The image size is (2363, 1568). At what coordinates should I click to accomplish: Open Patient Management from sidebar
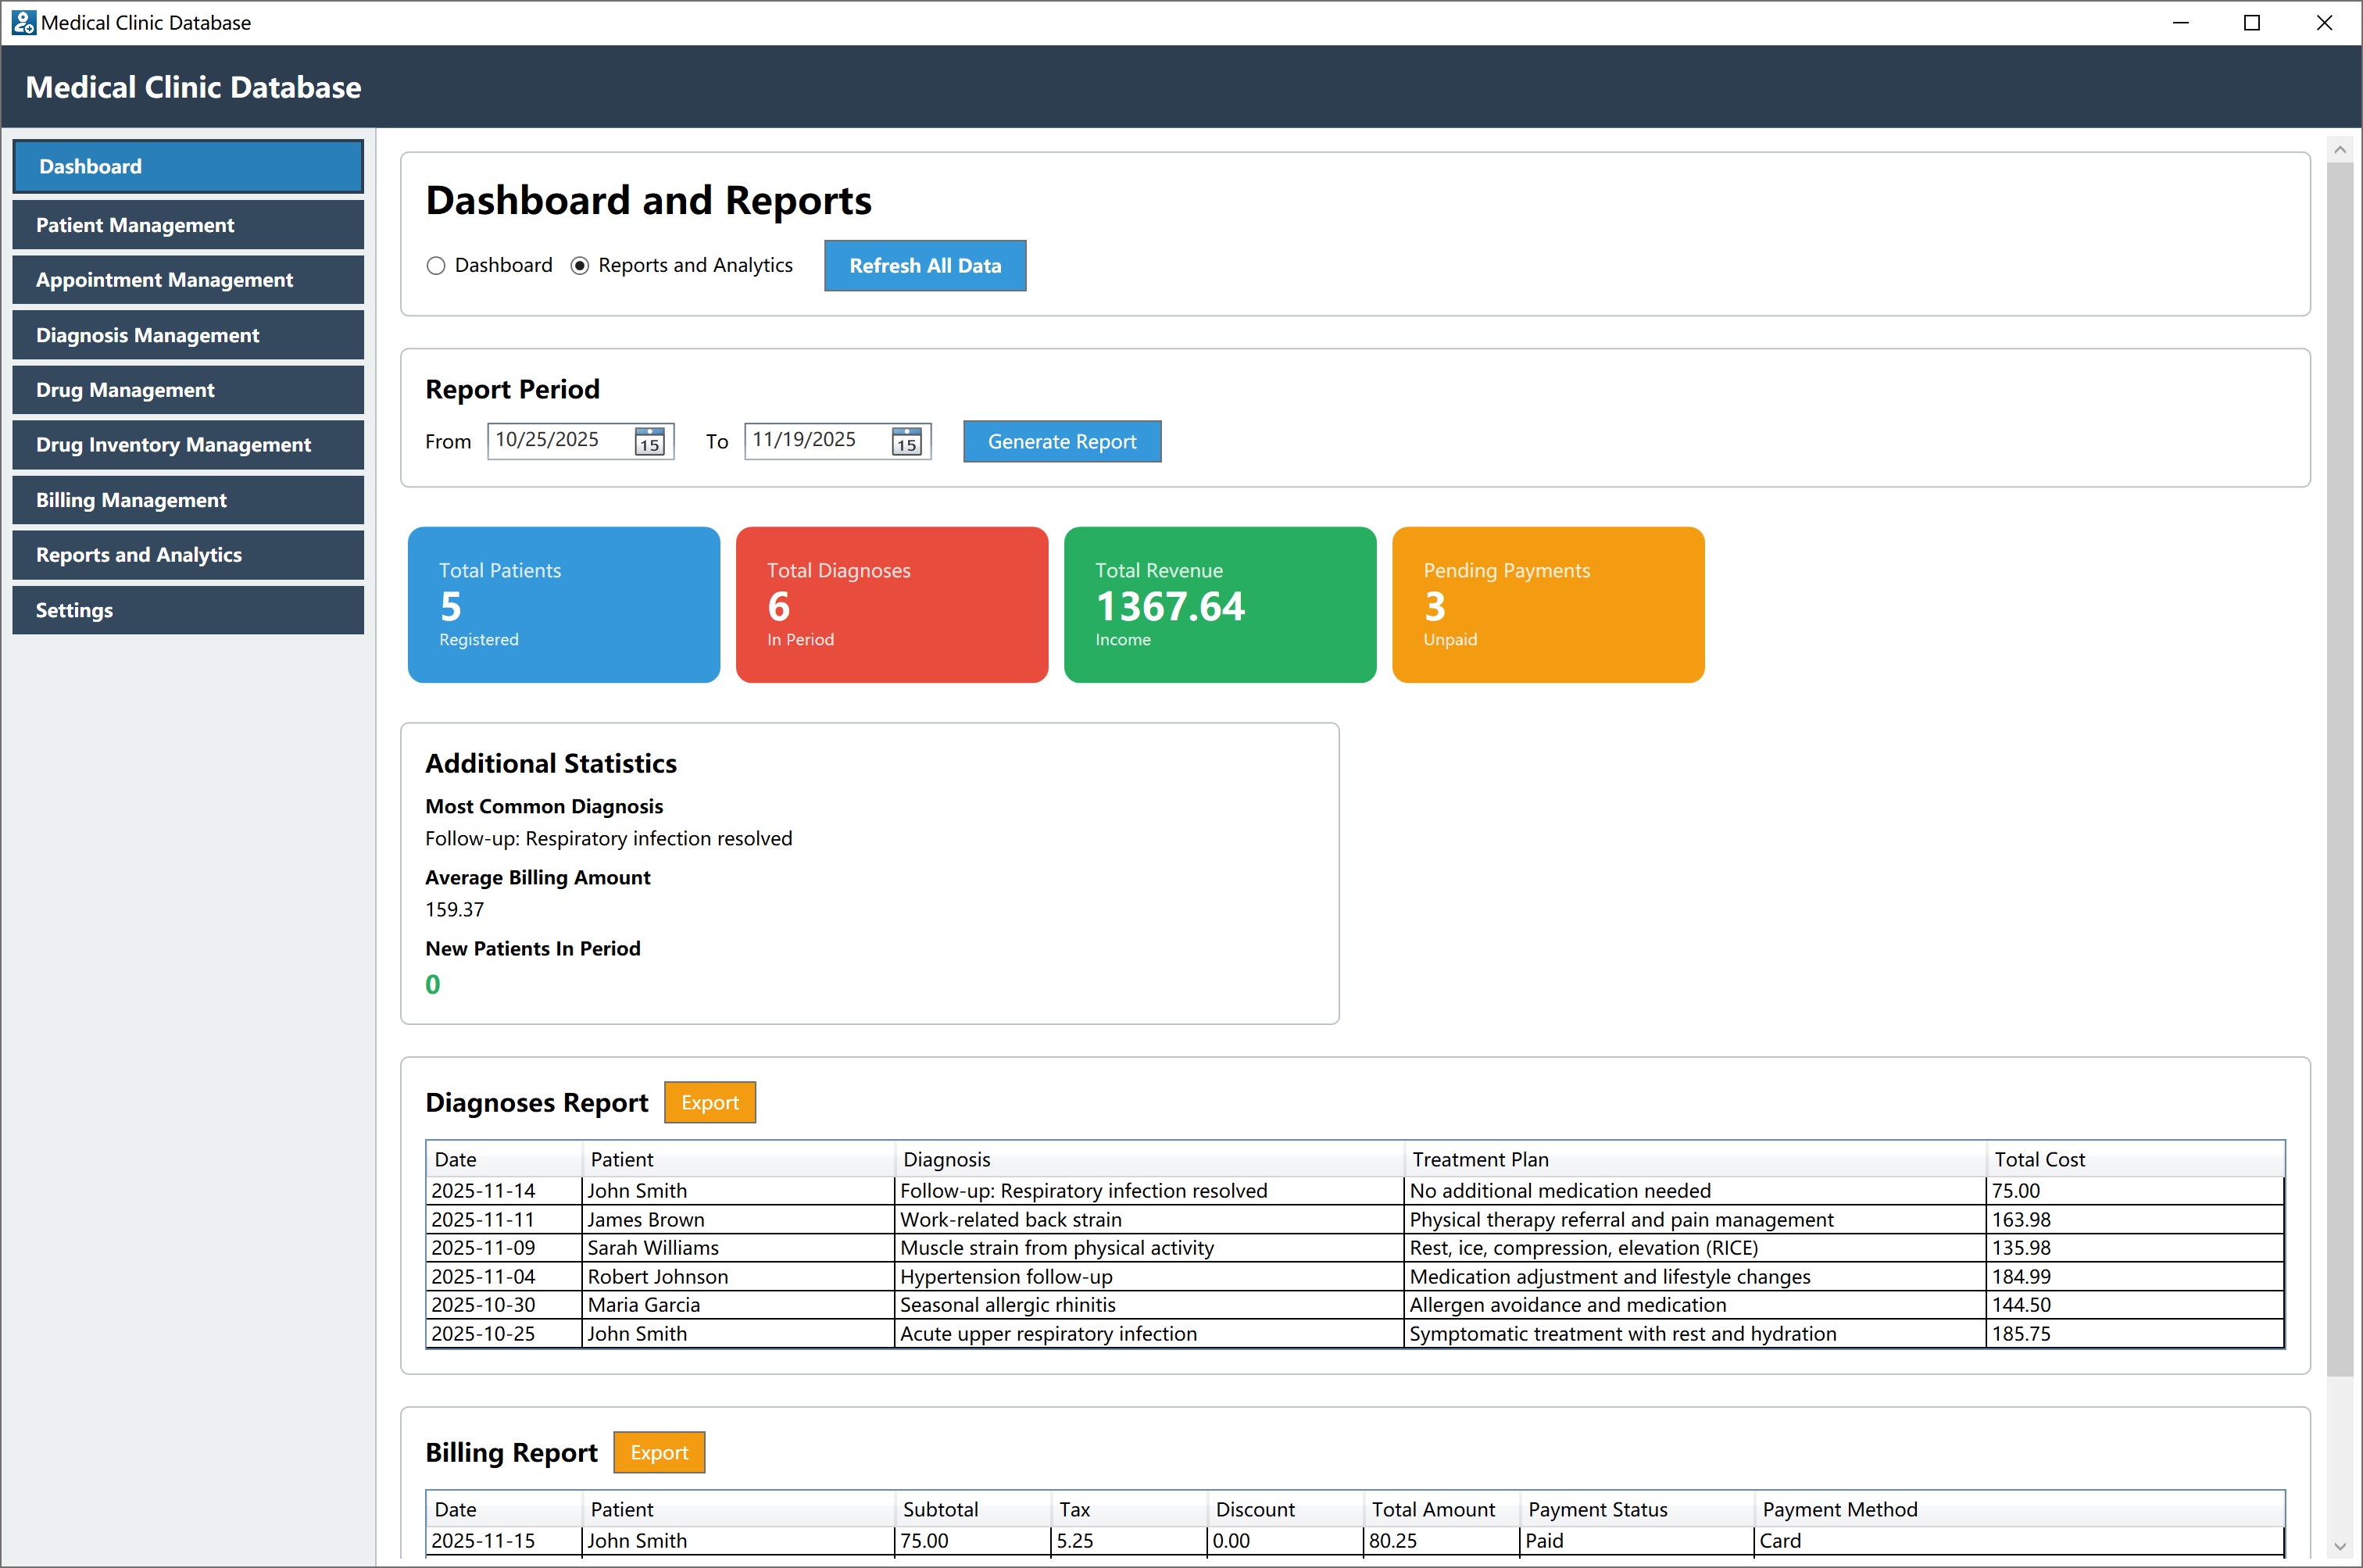[x=188, y=225]
